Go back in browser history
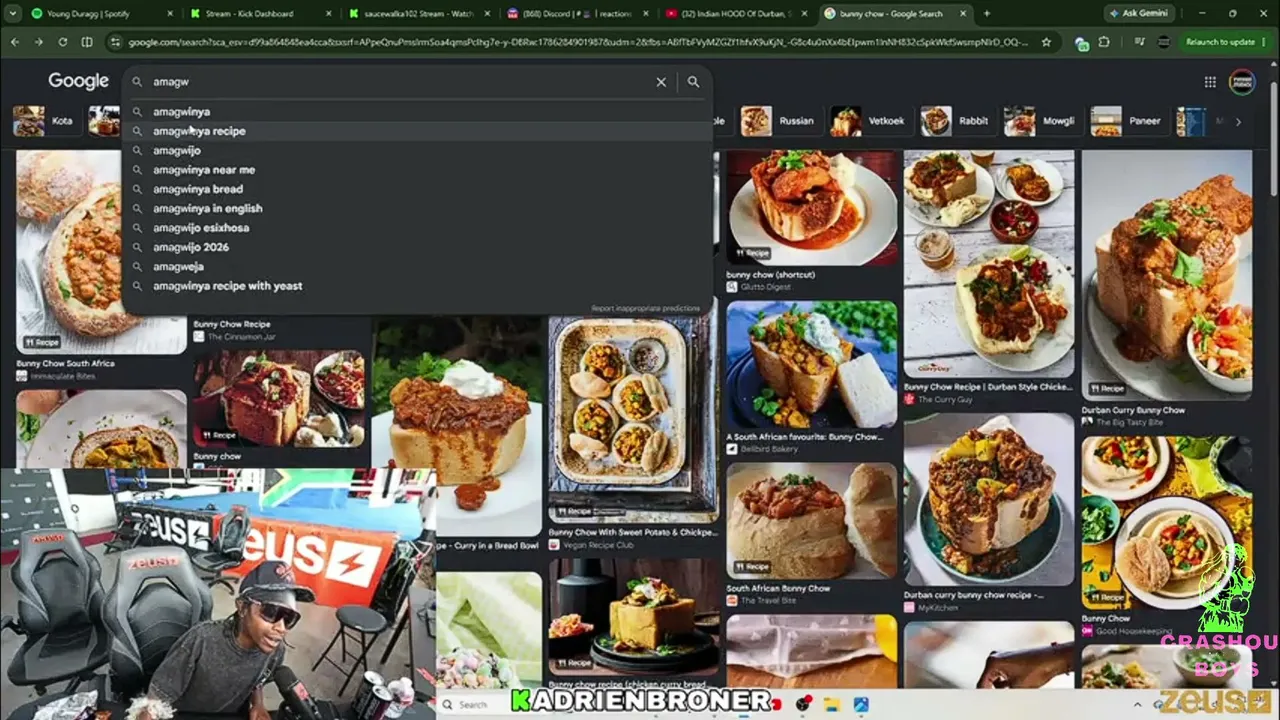Image resolution: width=1280 pixels, height=720 pixels. tap(14, 42)
